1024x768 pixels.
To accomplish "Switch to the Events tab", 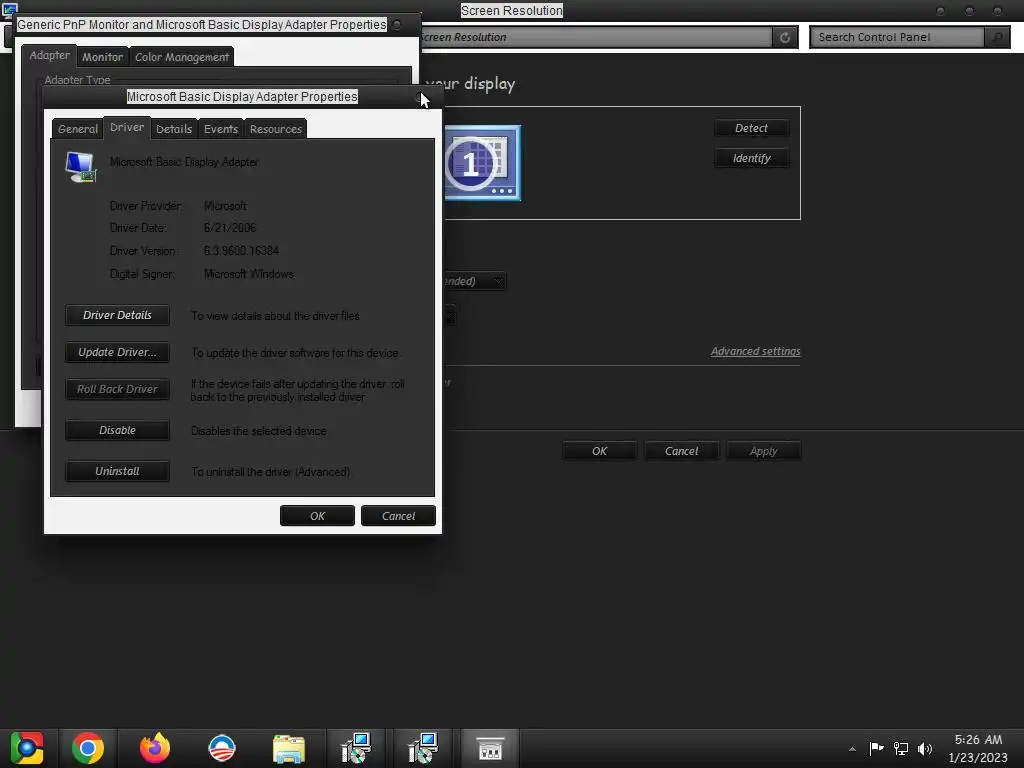I will pos(221,129).
